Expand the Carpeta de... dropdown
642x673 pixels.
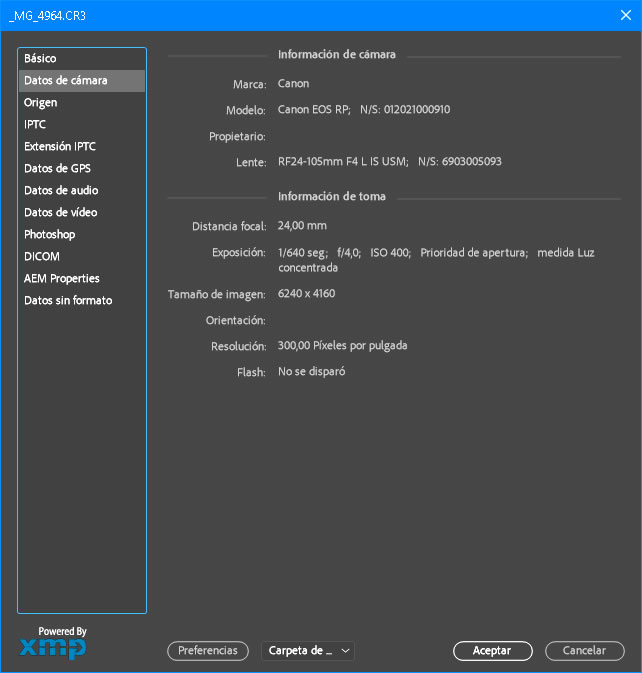[x=308, y=651]
